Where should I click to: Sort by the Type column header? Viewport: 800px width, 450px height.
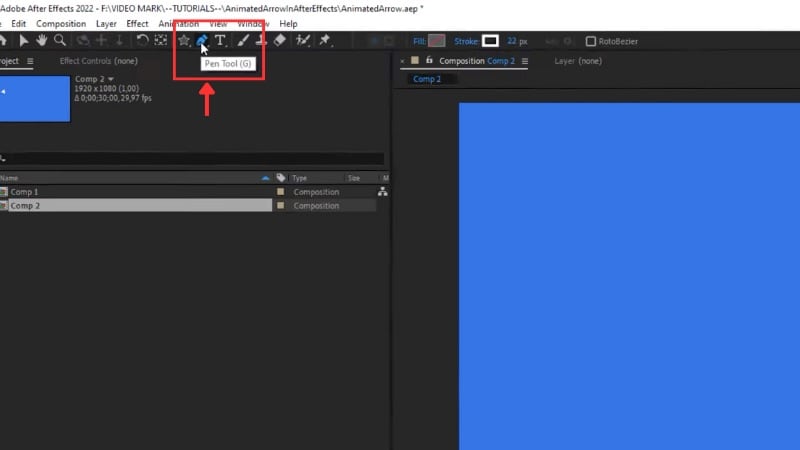(x=299, y=178)
